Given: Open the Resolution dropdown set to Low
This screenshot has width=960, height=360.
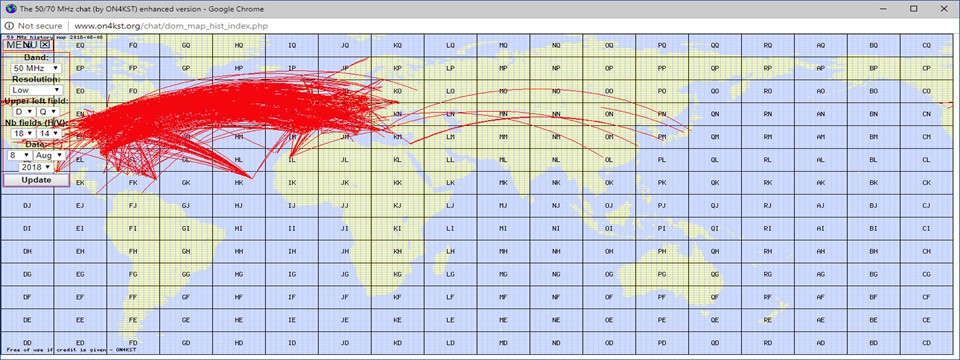Looking at the screenshot, I should [x=36, y=90].
